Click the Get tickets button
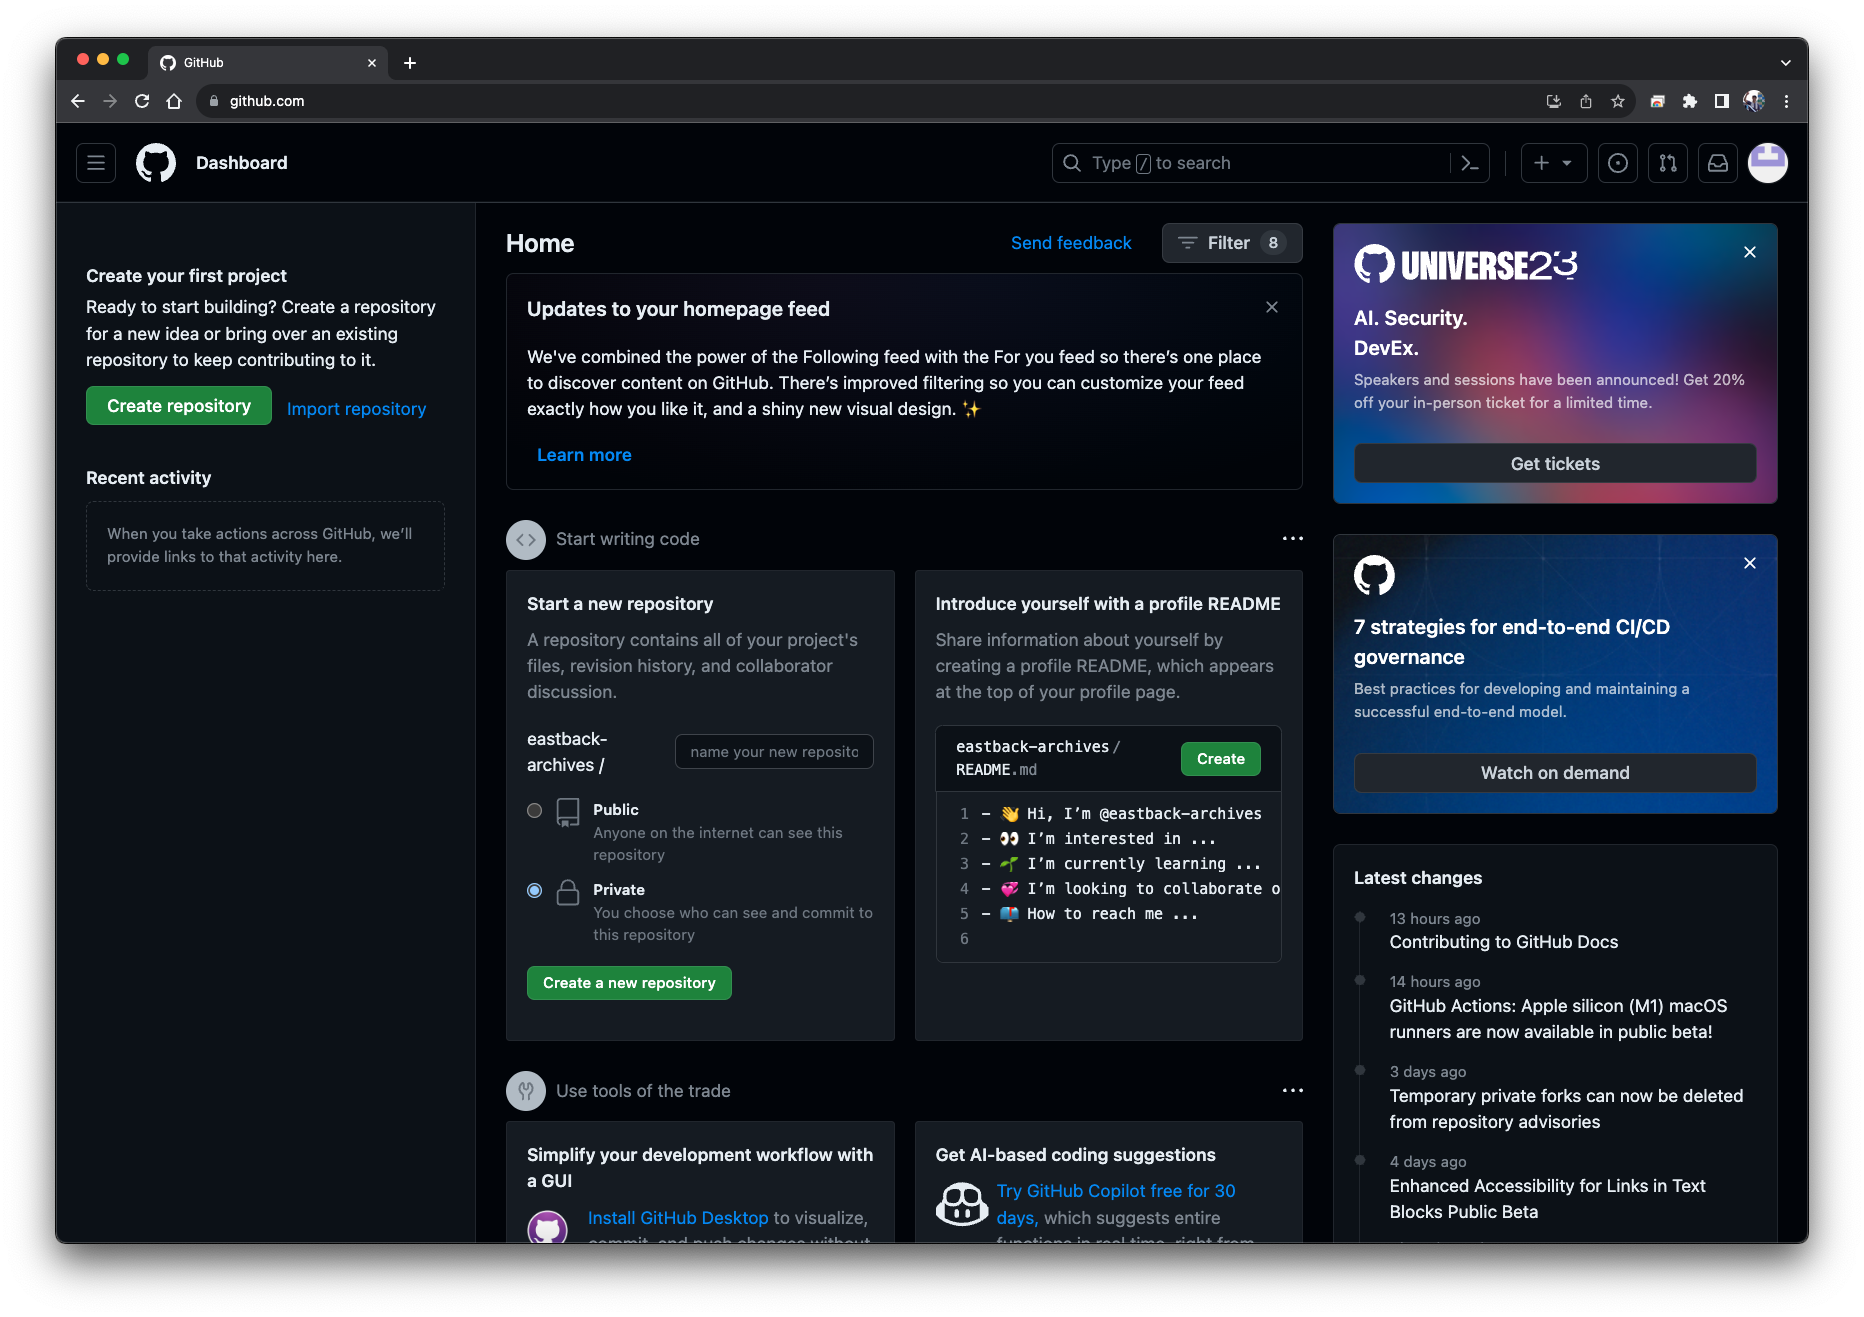Viewport: 1864px width, 1317px height. point(1555,464)
